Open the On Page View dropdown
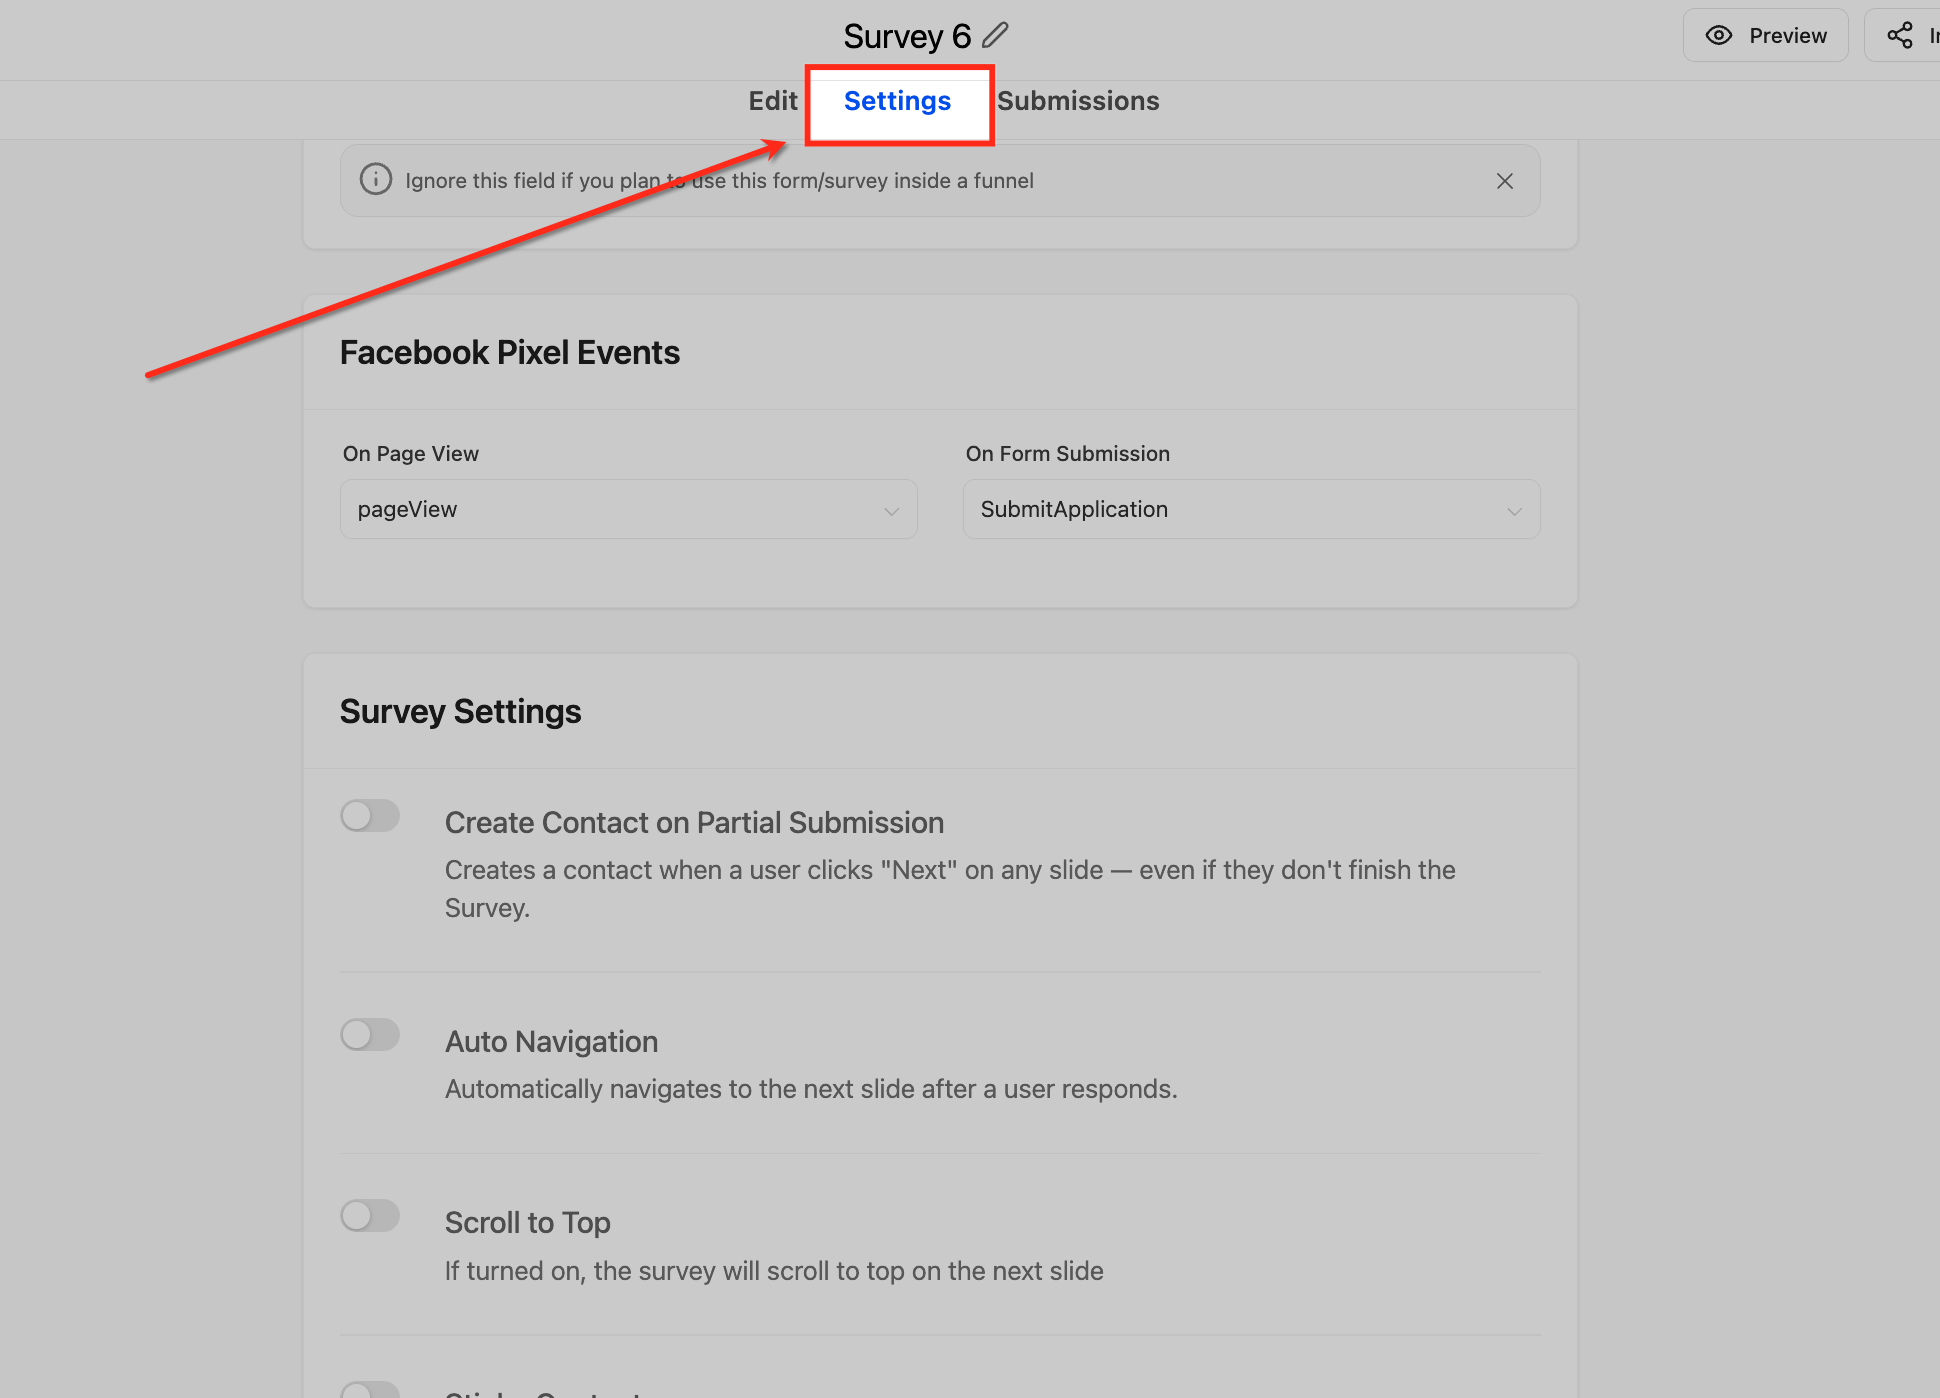1940x1398 pixels. 628,509
